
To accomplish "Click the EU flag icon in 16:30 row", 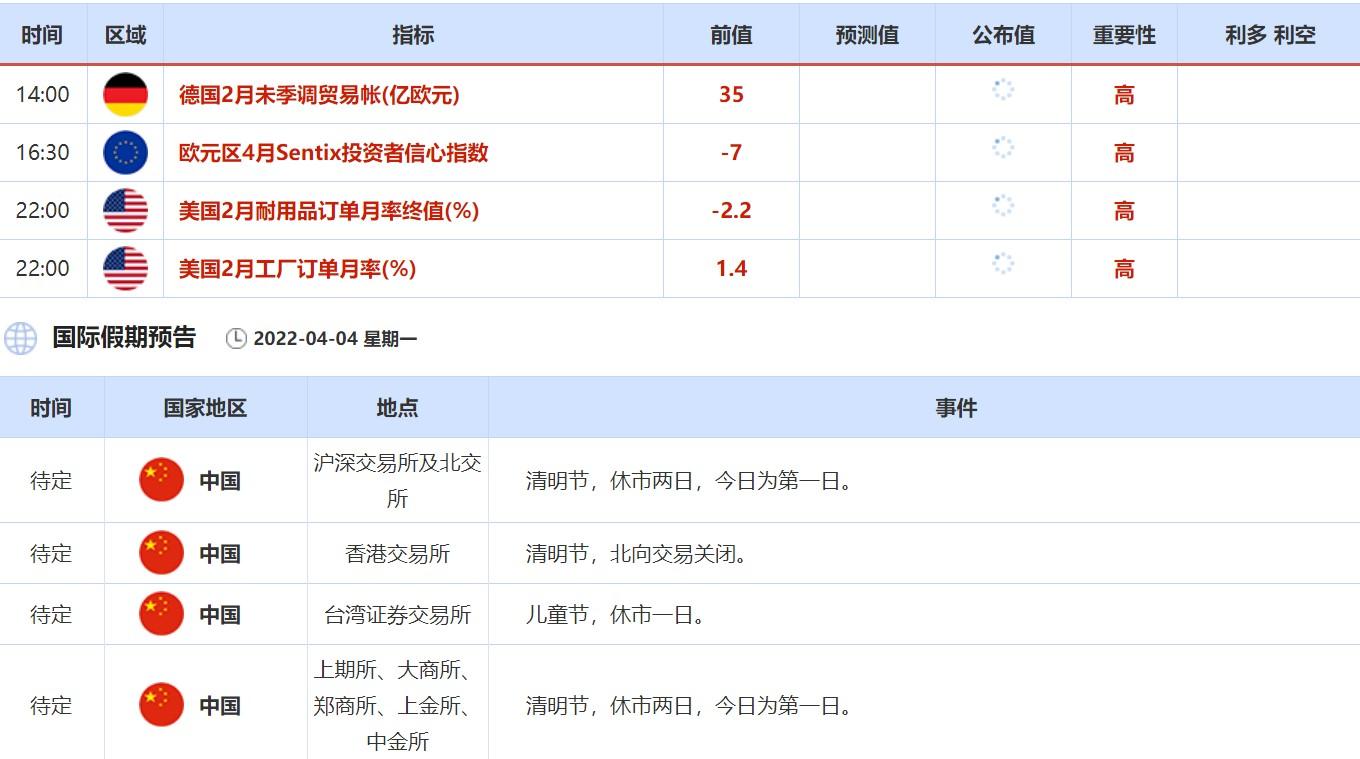I will click(125, 153).
